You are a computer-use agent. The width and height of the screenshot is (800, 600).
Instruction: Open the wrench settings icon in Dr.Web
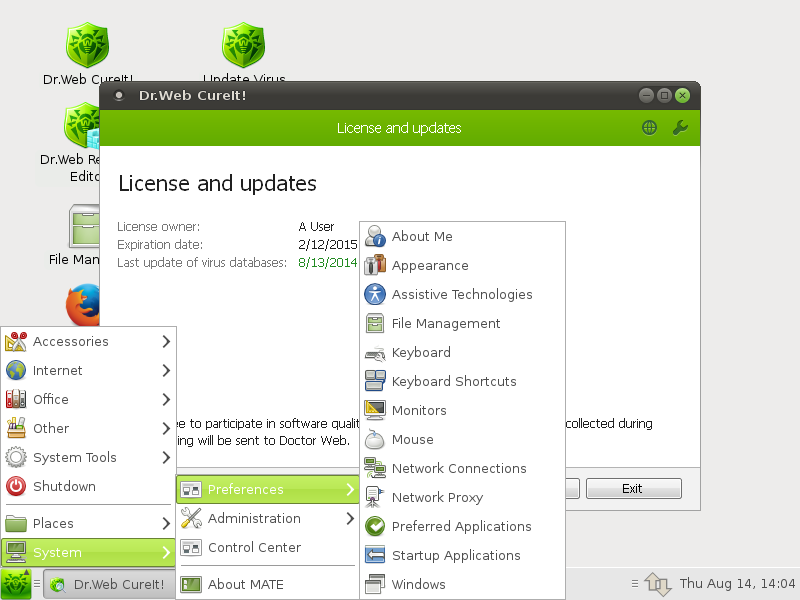[680, 128]
